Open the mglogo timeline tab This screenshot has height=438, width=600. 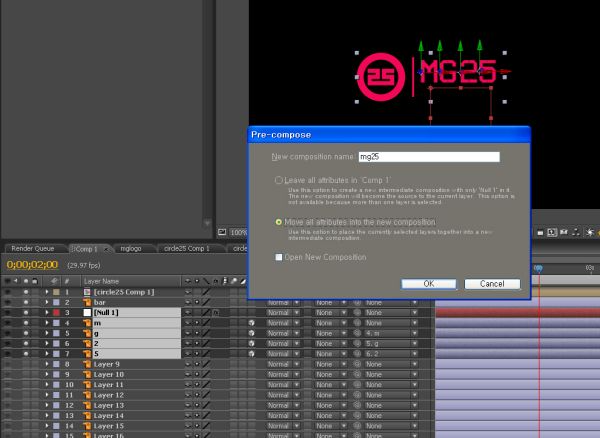point(131,249)
